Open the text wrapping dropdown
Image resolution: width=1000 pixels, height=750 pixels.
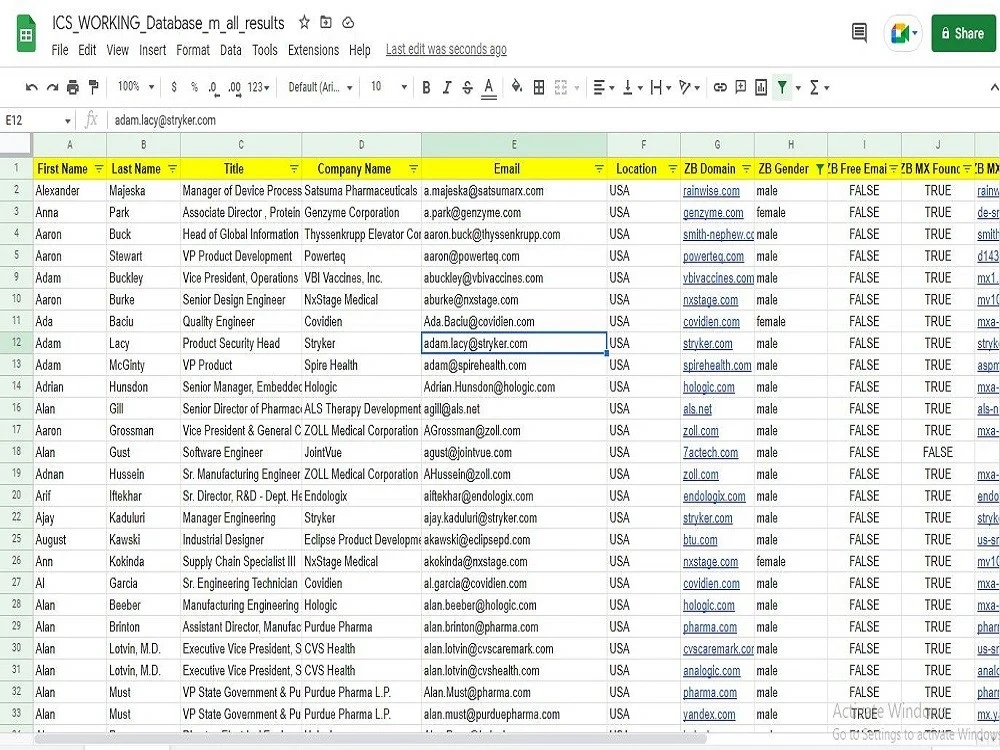pyautogui.click(x=661, y=87)
